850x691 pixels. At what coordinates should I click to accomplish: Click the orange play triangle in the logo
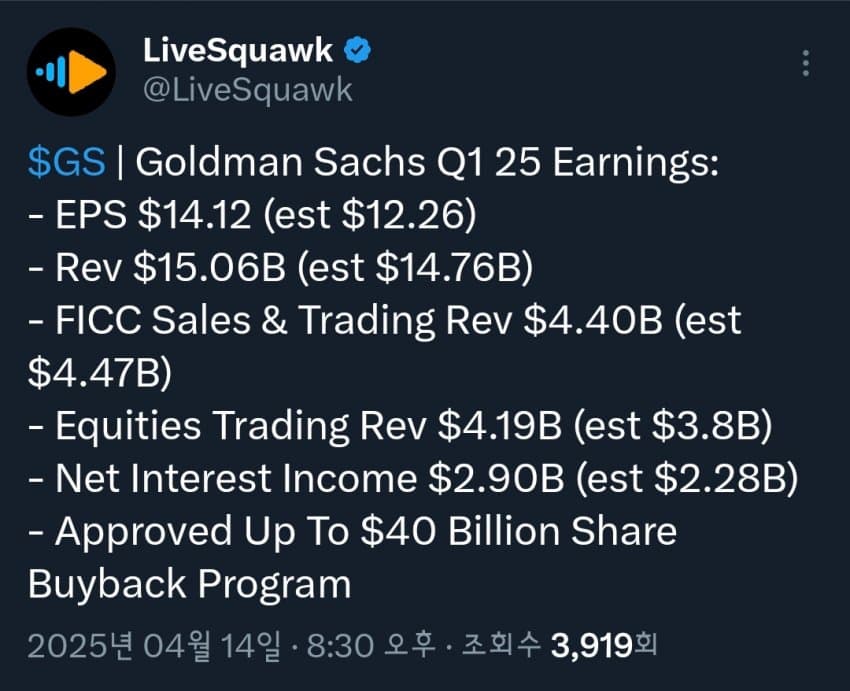click(x=87, y=72)
